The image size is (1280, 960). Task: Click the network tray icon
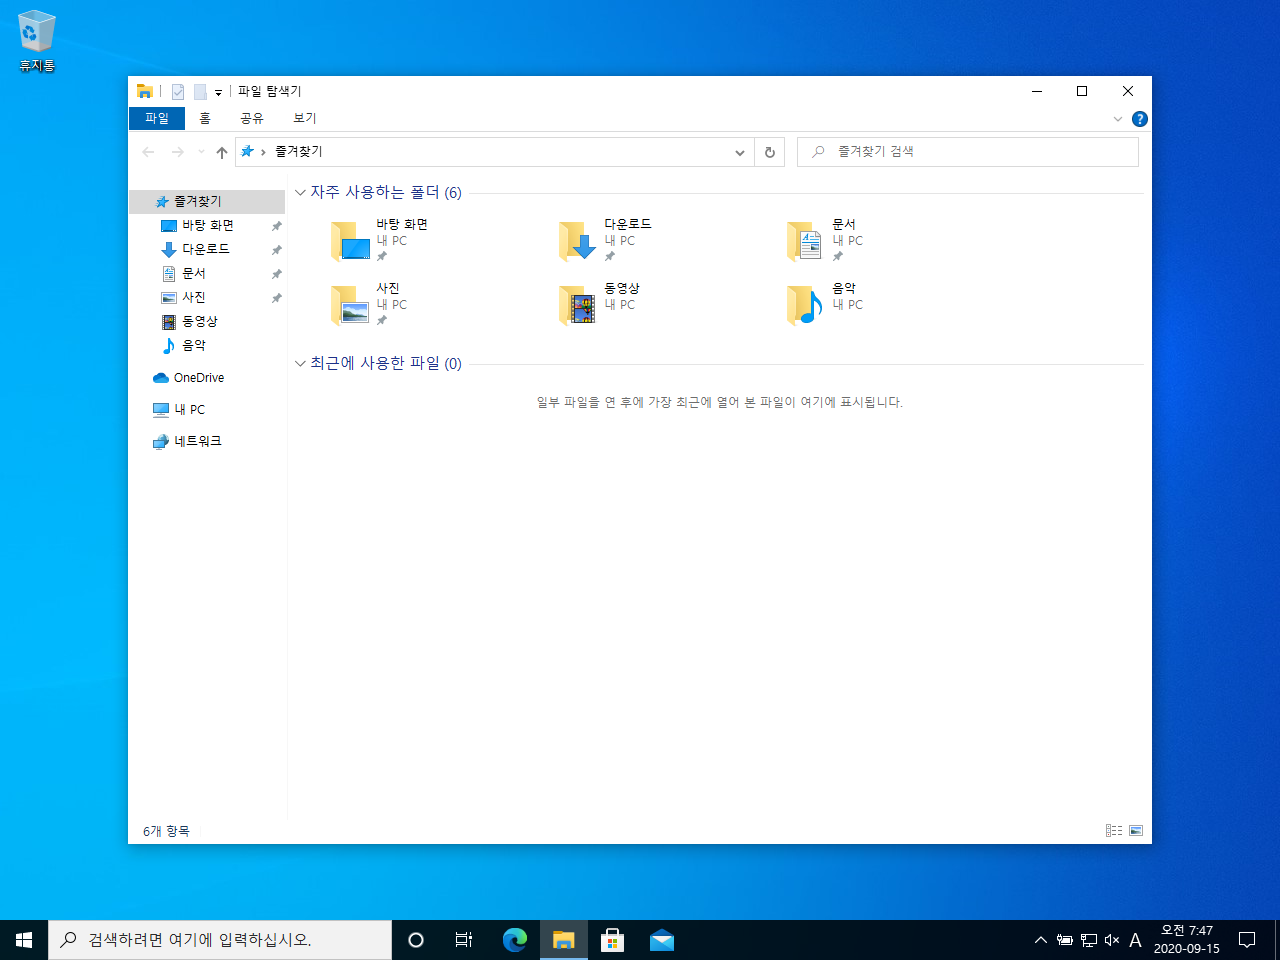[1089, 940]
